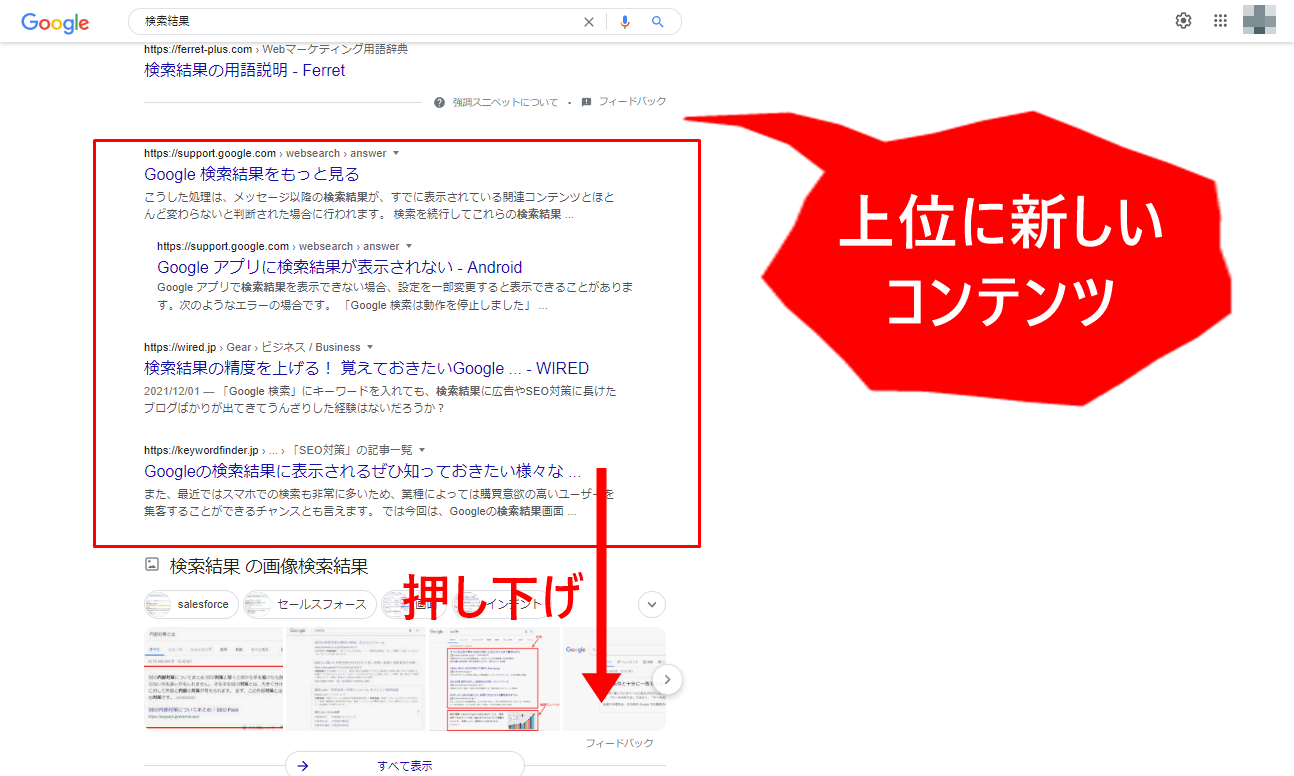
Task: Open dropdown arrow next to wired.jp URL
Action: (x=370, y=347)
